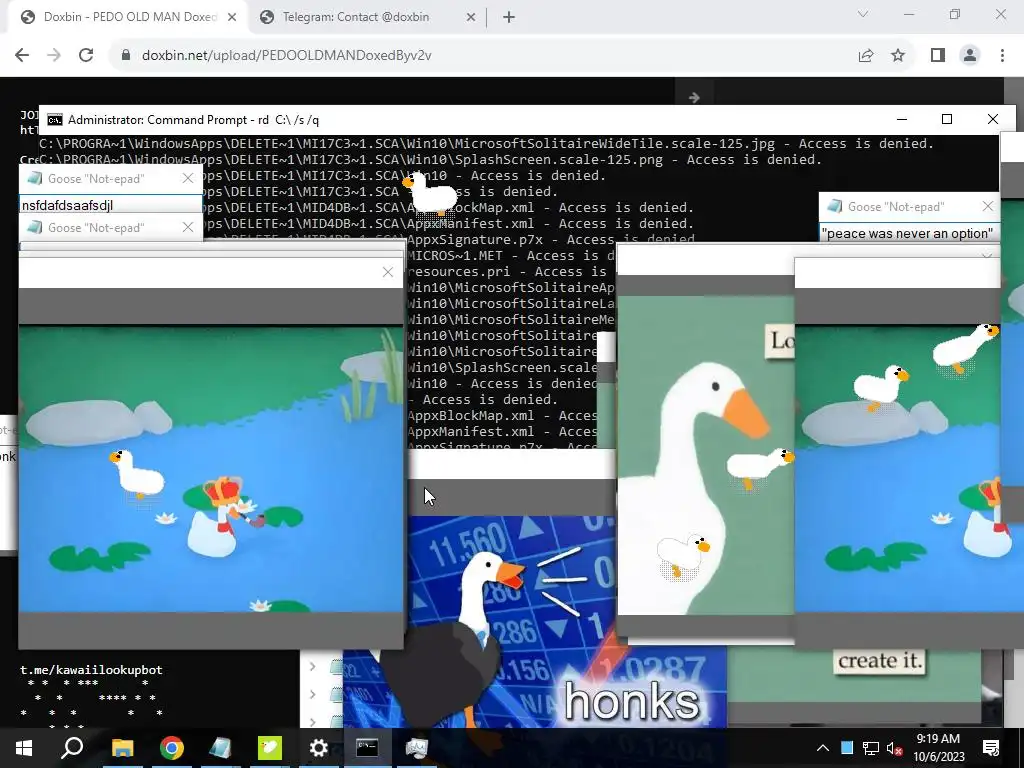Open the tab search chevron in Chrome

(x=863, y=14)
